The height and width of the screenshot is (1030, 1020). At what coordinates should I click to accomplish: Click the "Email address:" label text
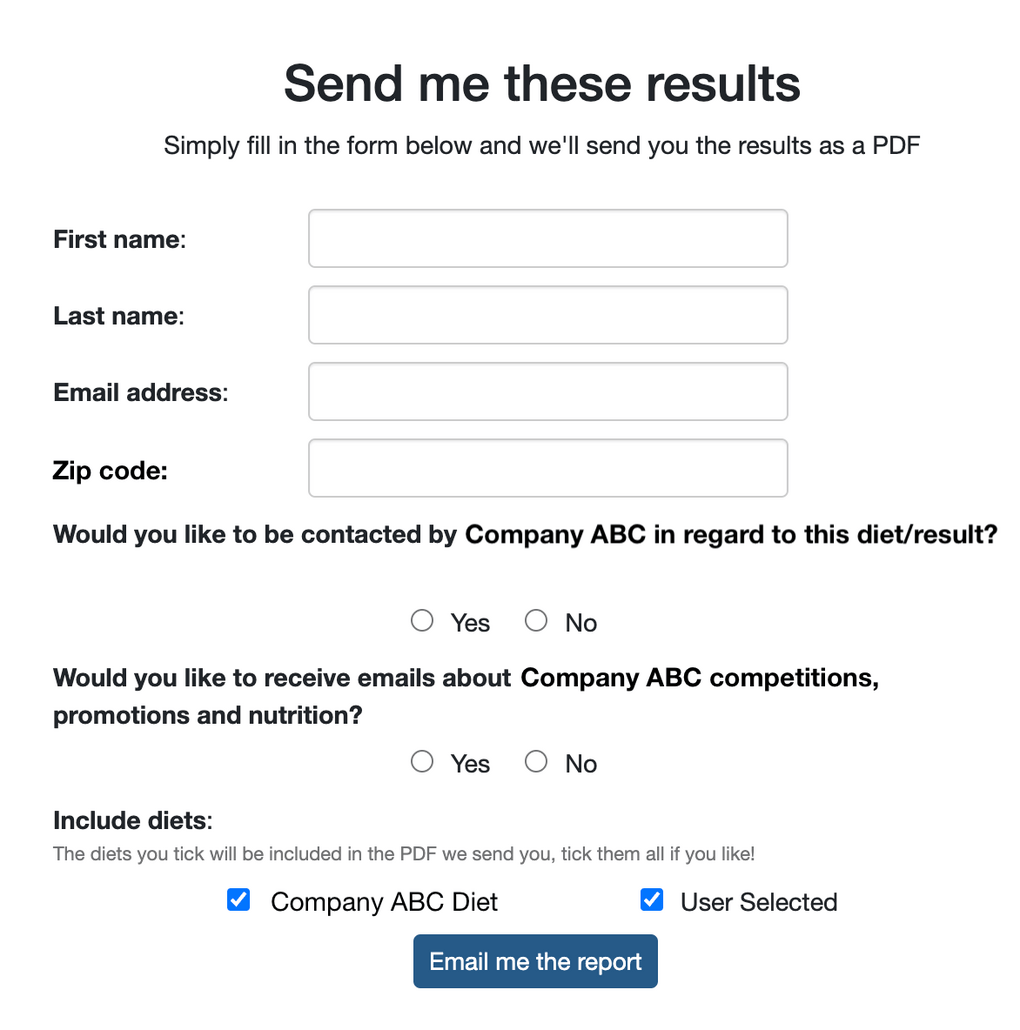click(x=141, y=393)
